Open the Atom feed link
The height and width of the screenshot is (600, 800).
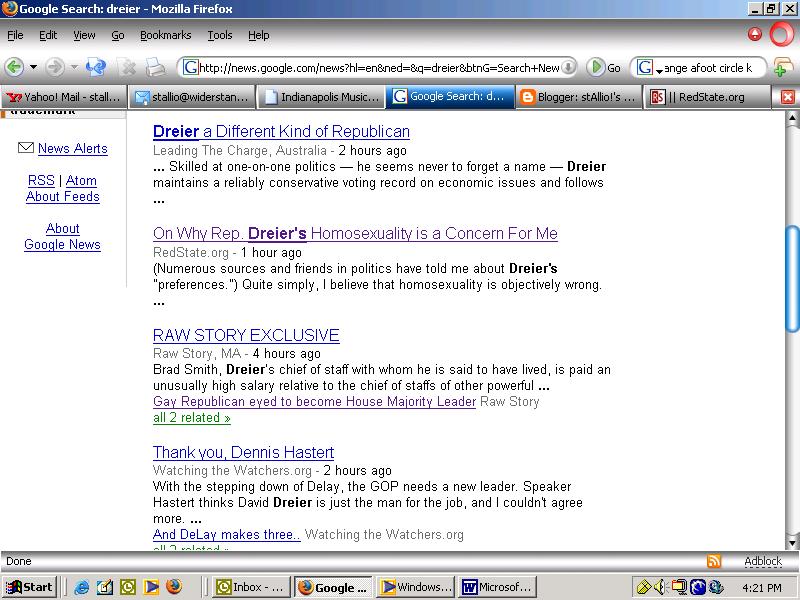81,181
